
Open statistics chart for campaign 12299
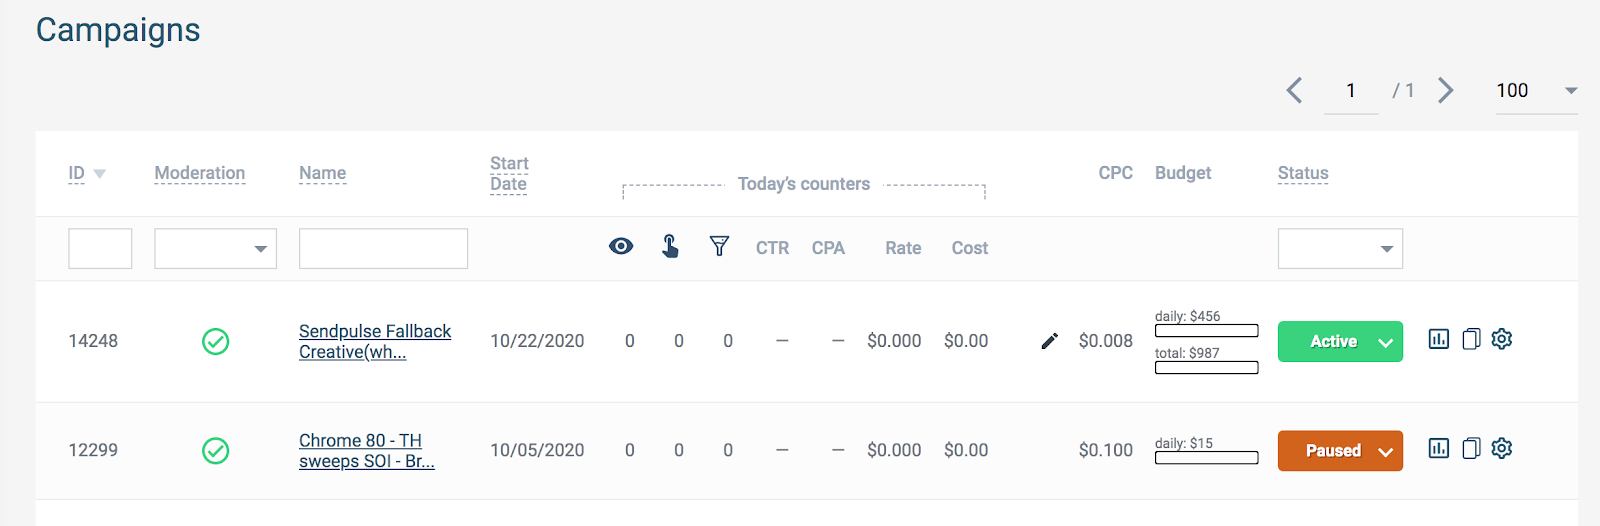coord(1438,448)
